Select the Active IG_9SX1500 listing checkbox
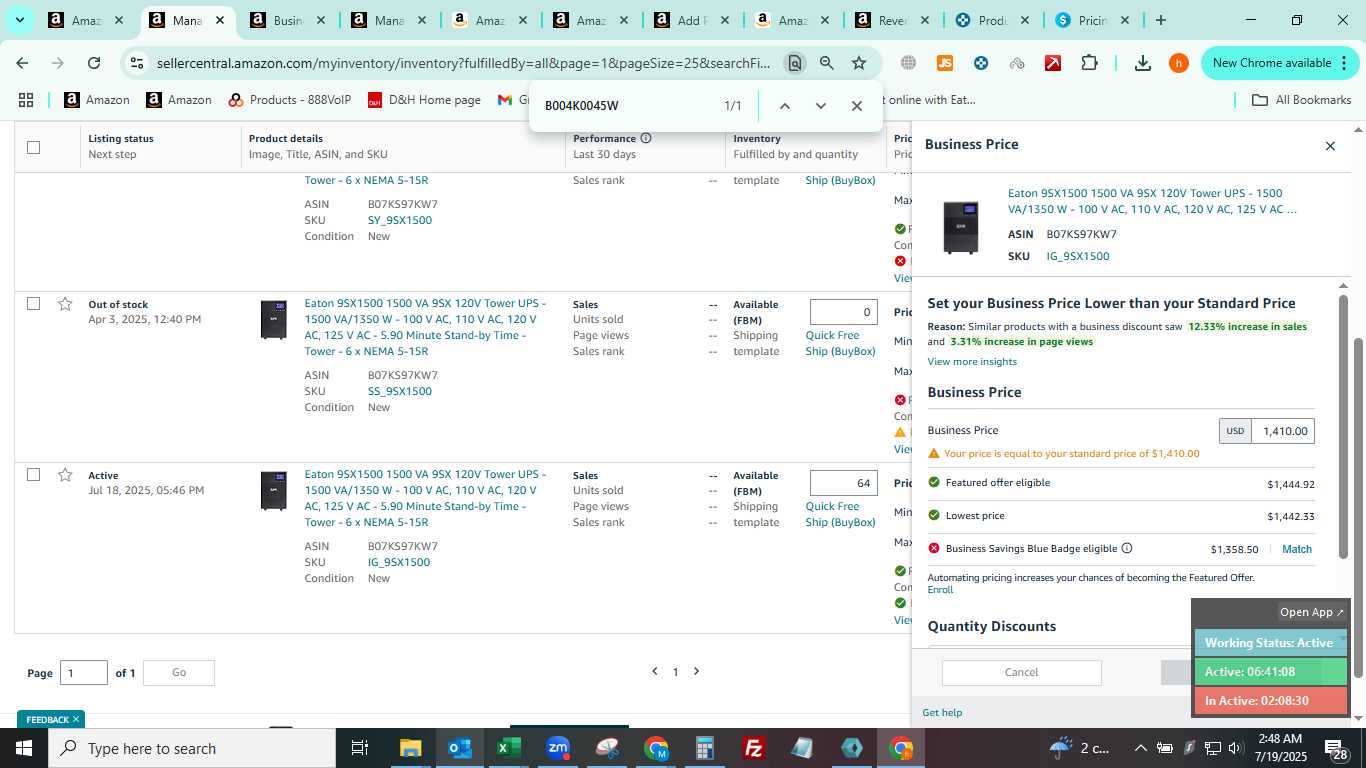The height and width of the screenshot is (768, 1366). tap(33, 474)
